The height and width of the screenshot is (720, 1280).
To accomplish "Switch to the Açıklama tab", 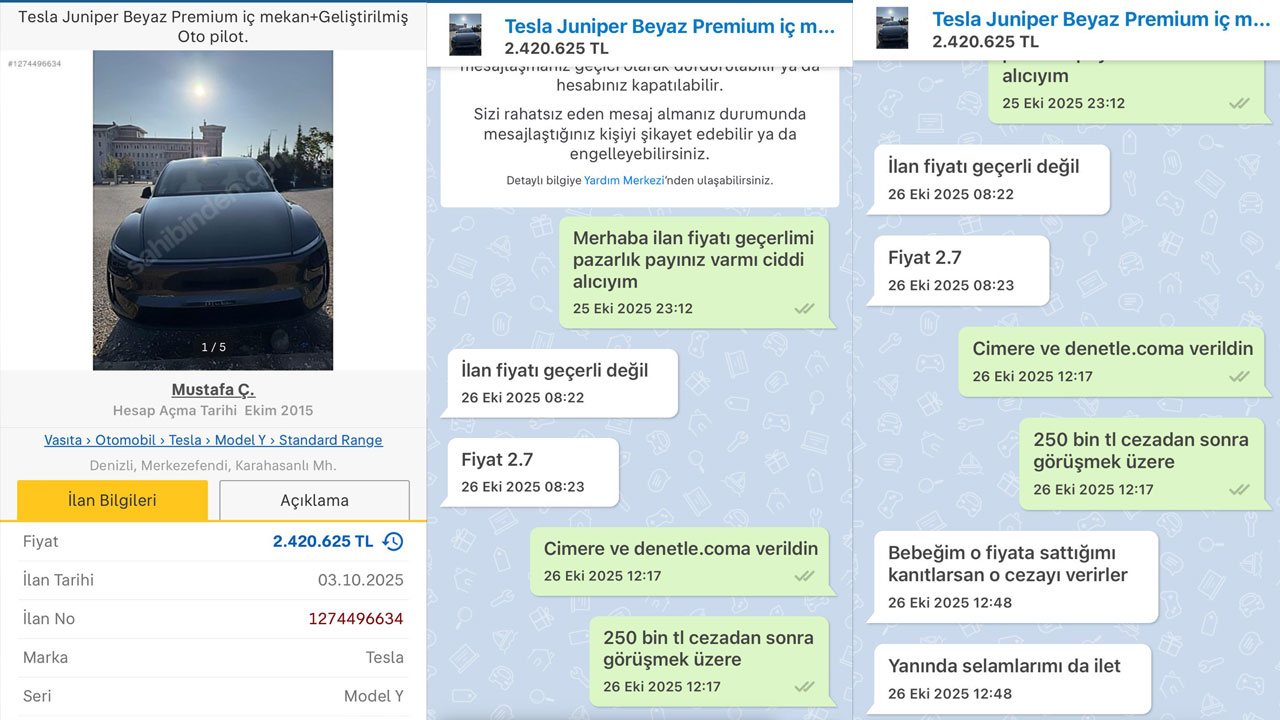I will tap(314, 500).
